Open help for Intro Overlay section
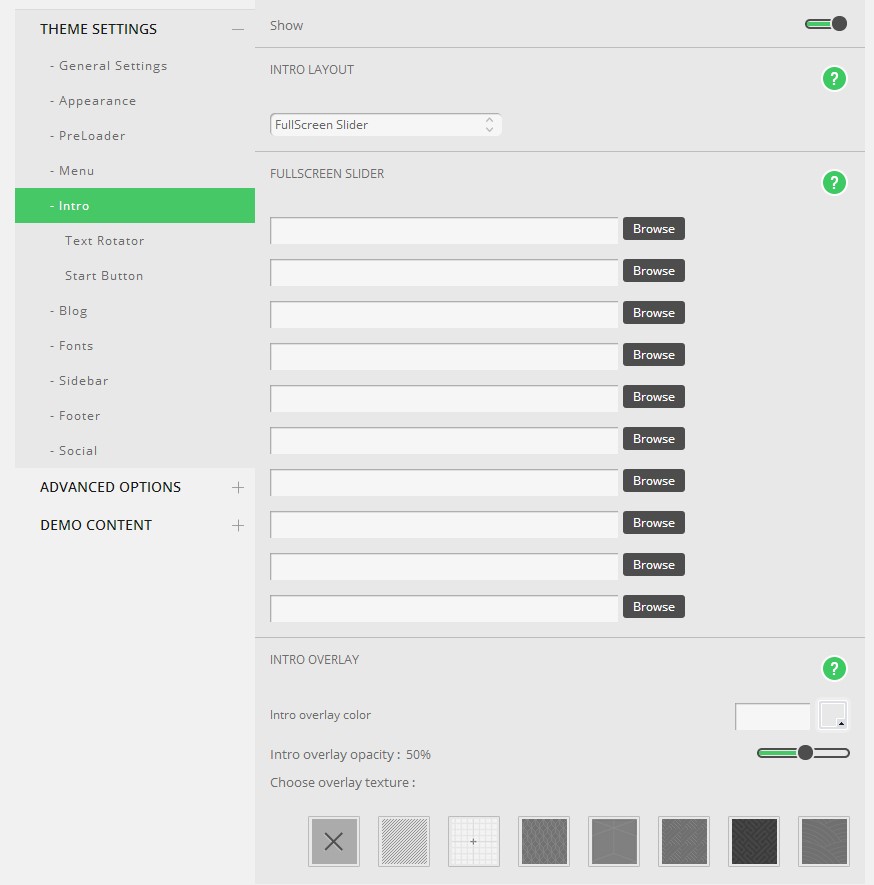This screenshot has height=885, width=874. [833, 668]
